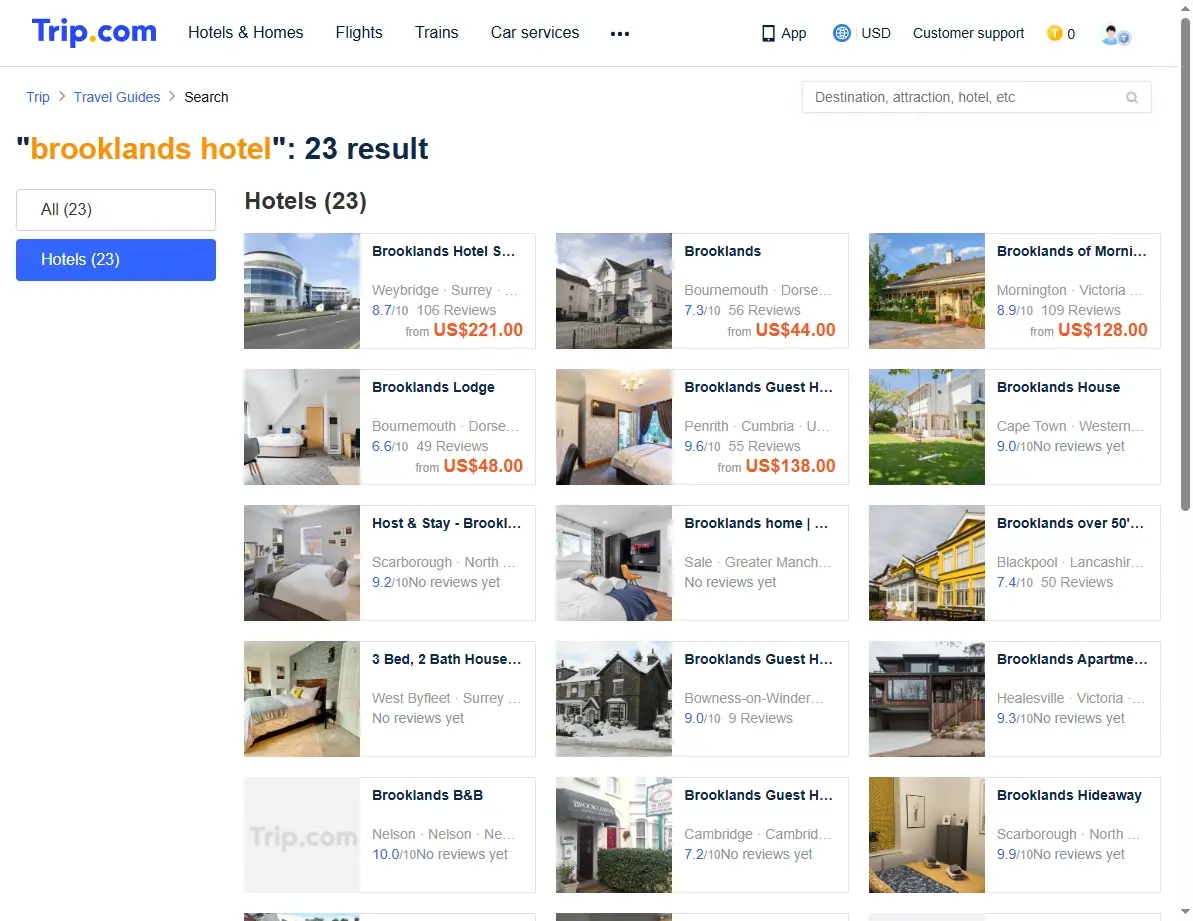Click the 50 Reviews text

[1077, 583]
